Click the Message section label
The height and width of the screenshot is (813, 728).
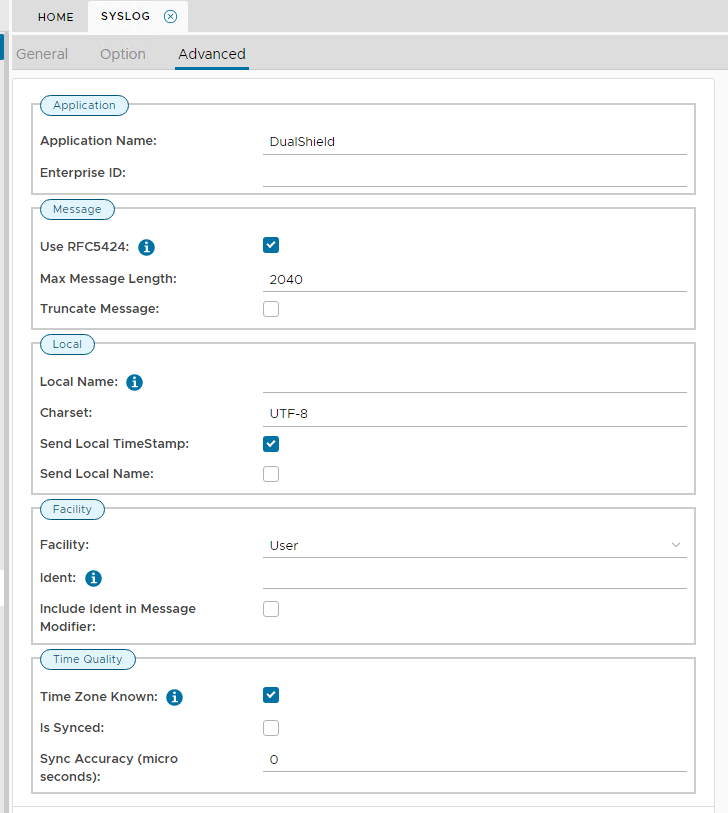pyautogui.click(x=77, y=209)
